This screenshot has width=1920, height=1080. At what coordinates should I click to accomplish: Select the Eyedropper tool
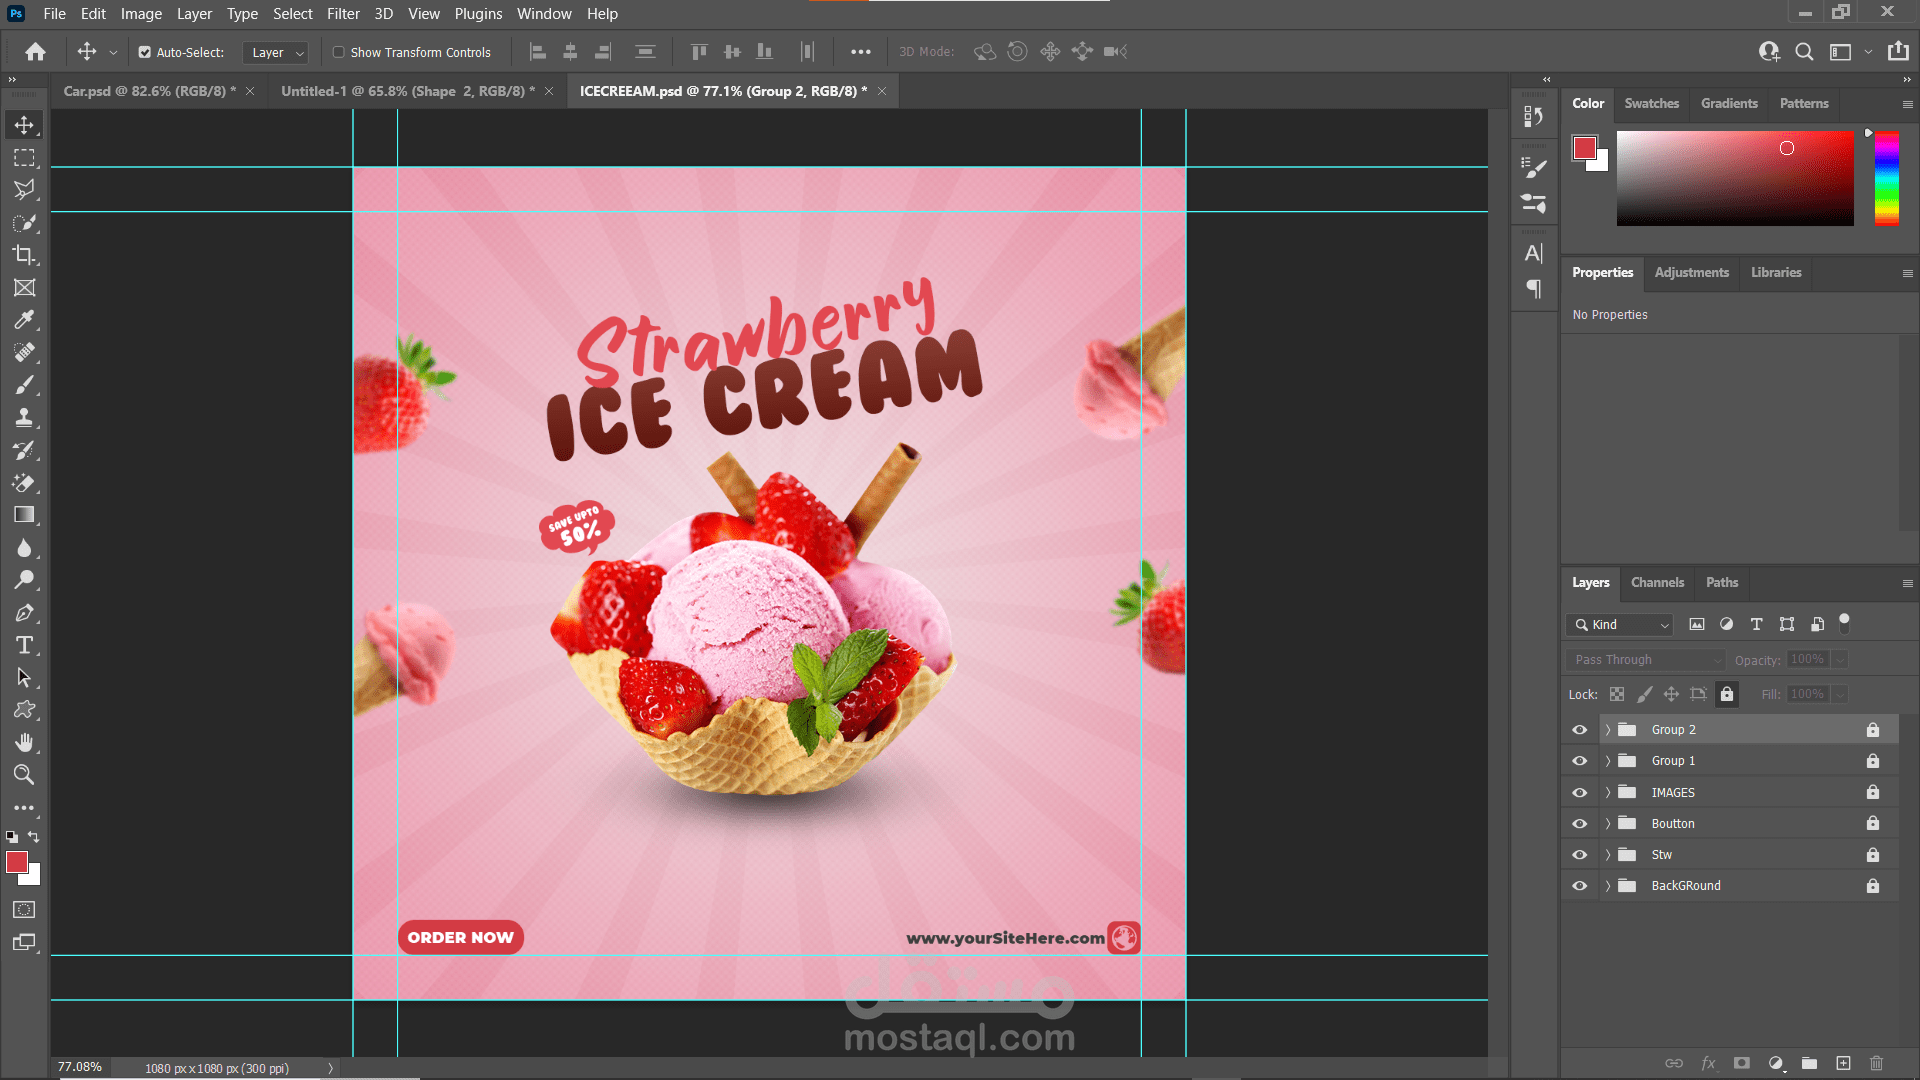pyautogui.click(x=24, y=320)
